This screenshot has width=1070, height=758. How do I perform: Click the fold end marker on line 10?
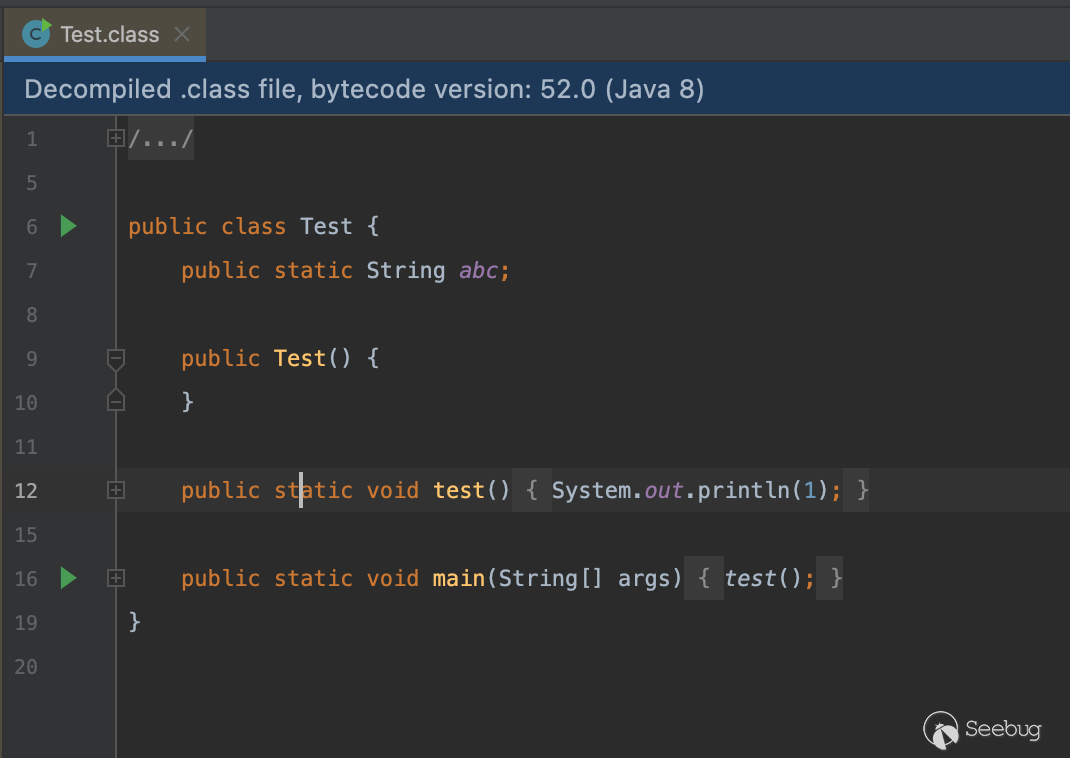click(x=115, y=401)
